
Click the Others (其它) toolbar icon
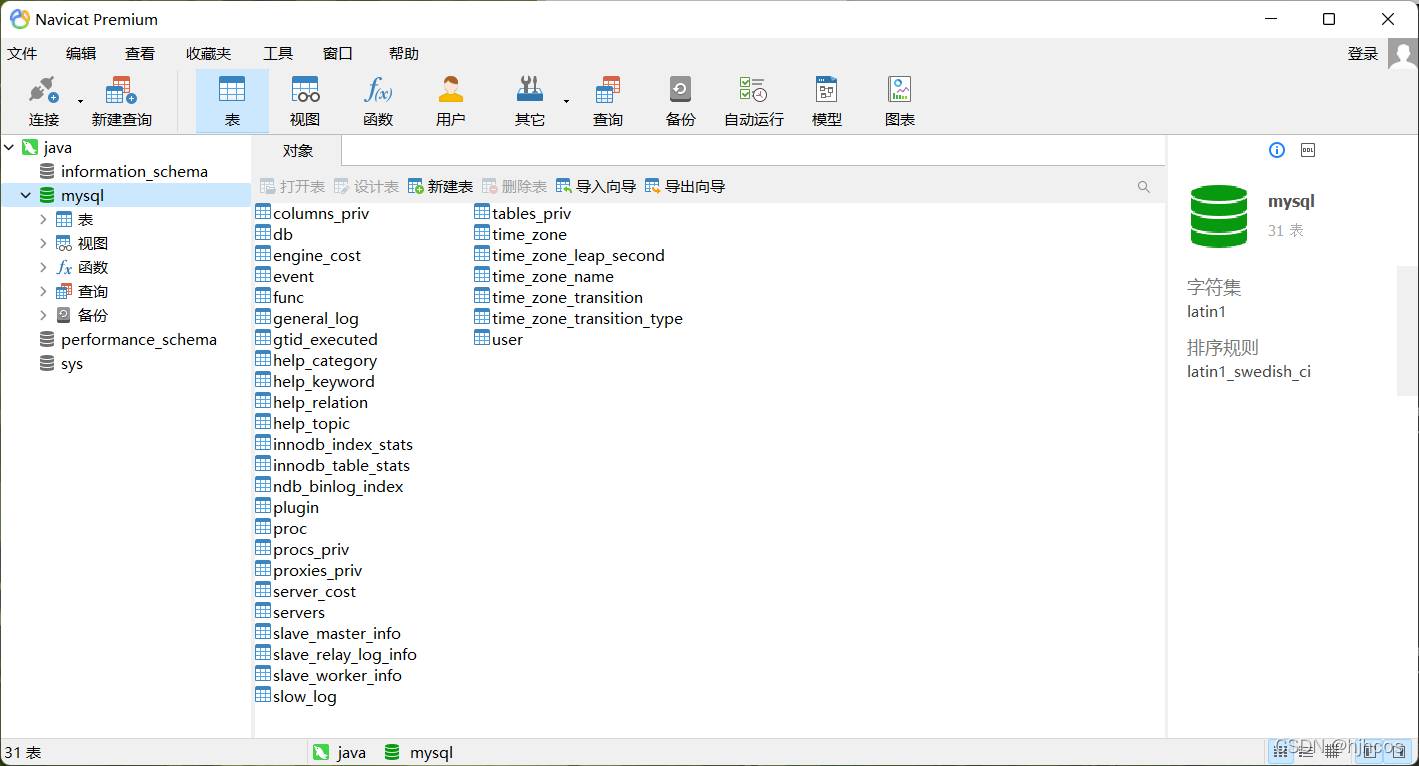coord(530,91)
